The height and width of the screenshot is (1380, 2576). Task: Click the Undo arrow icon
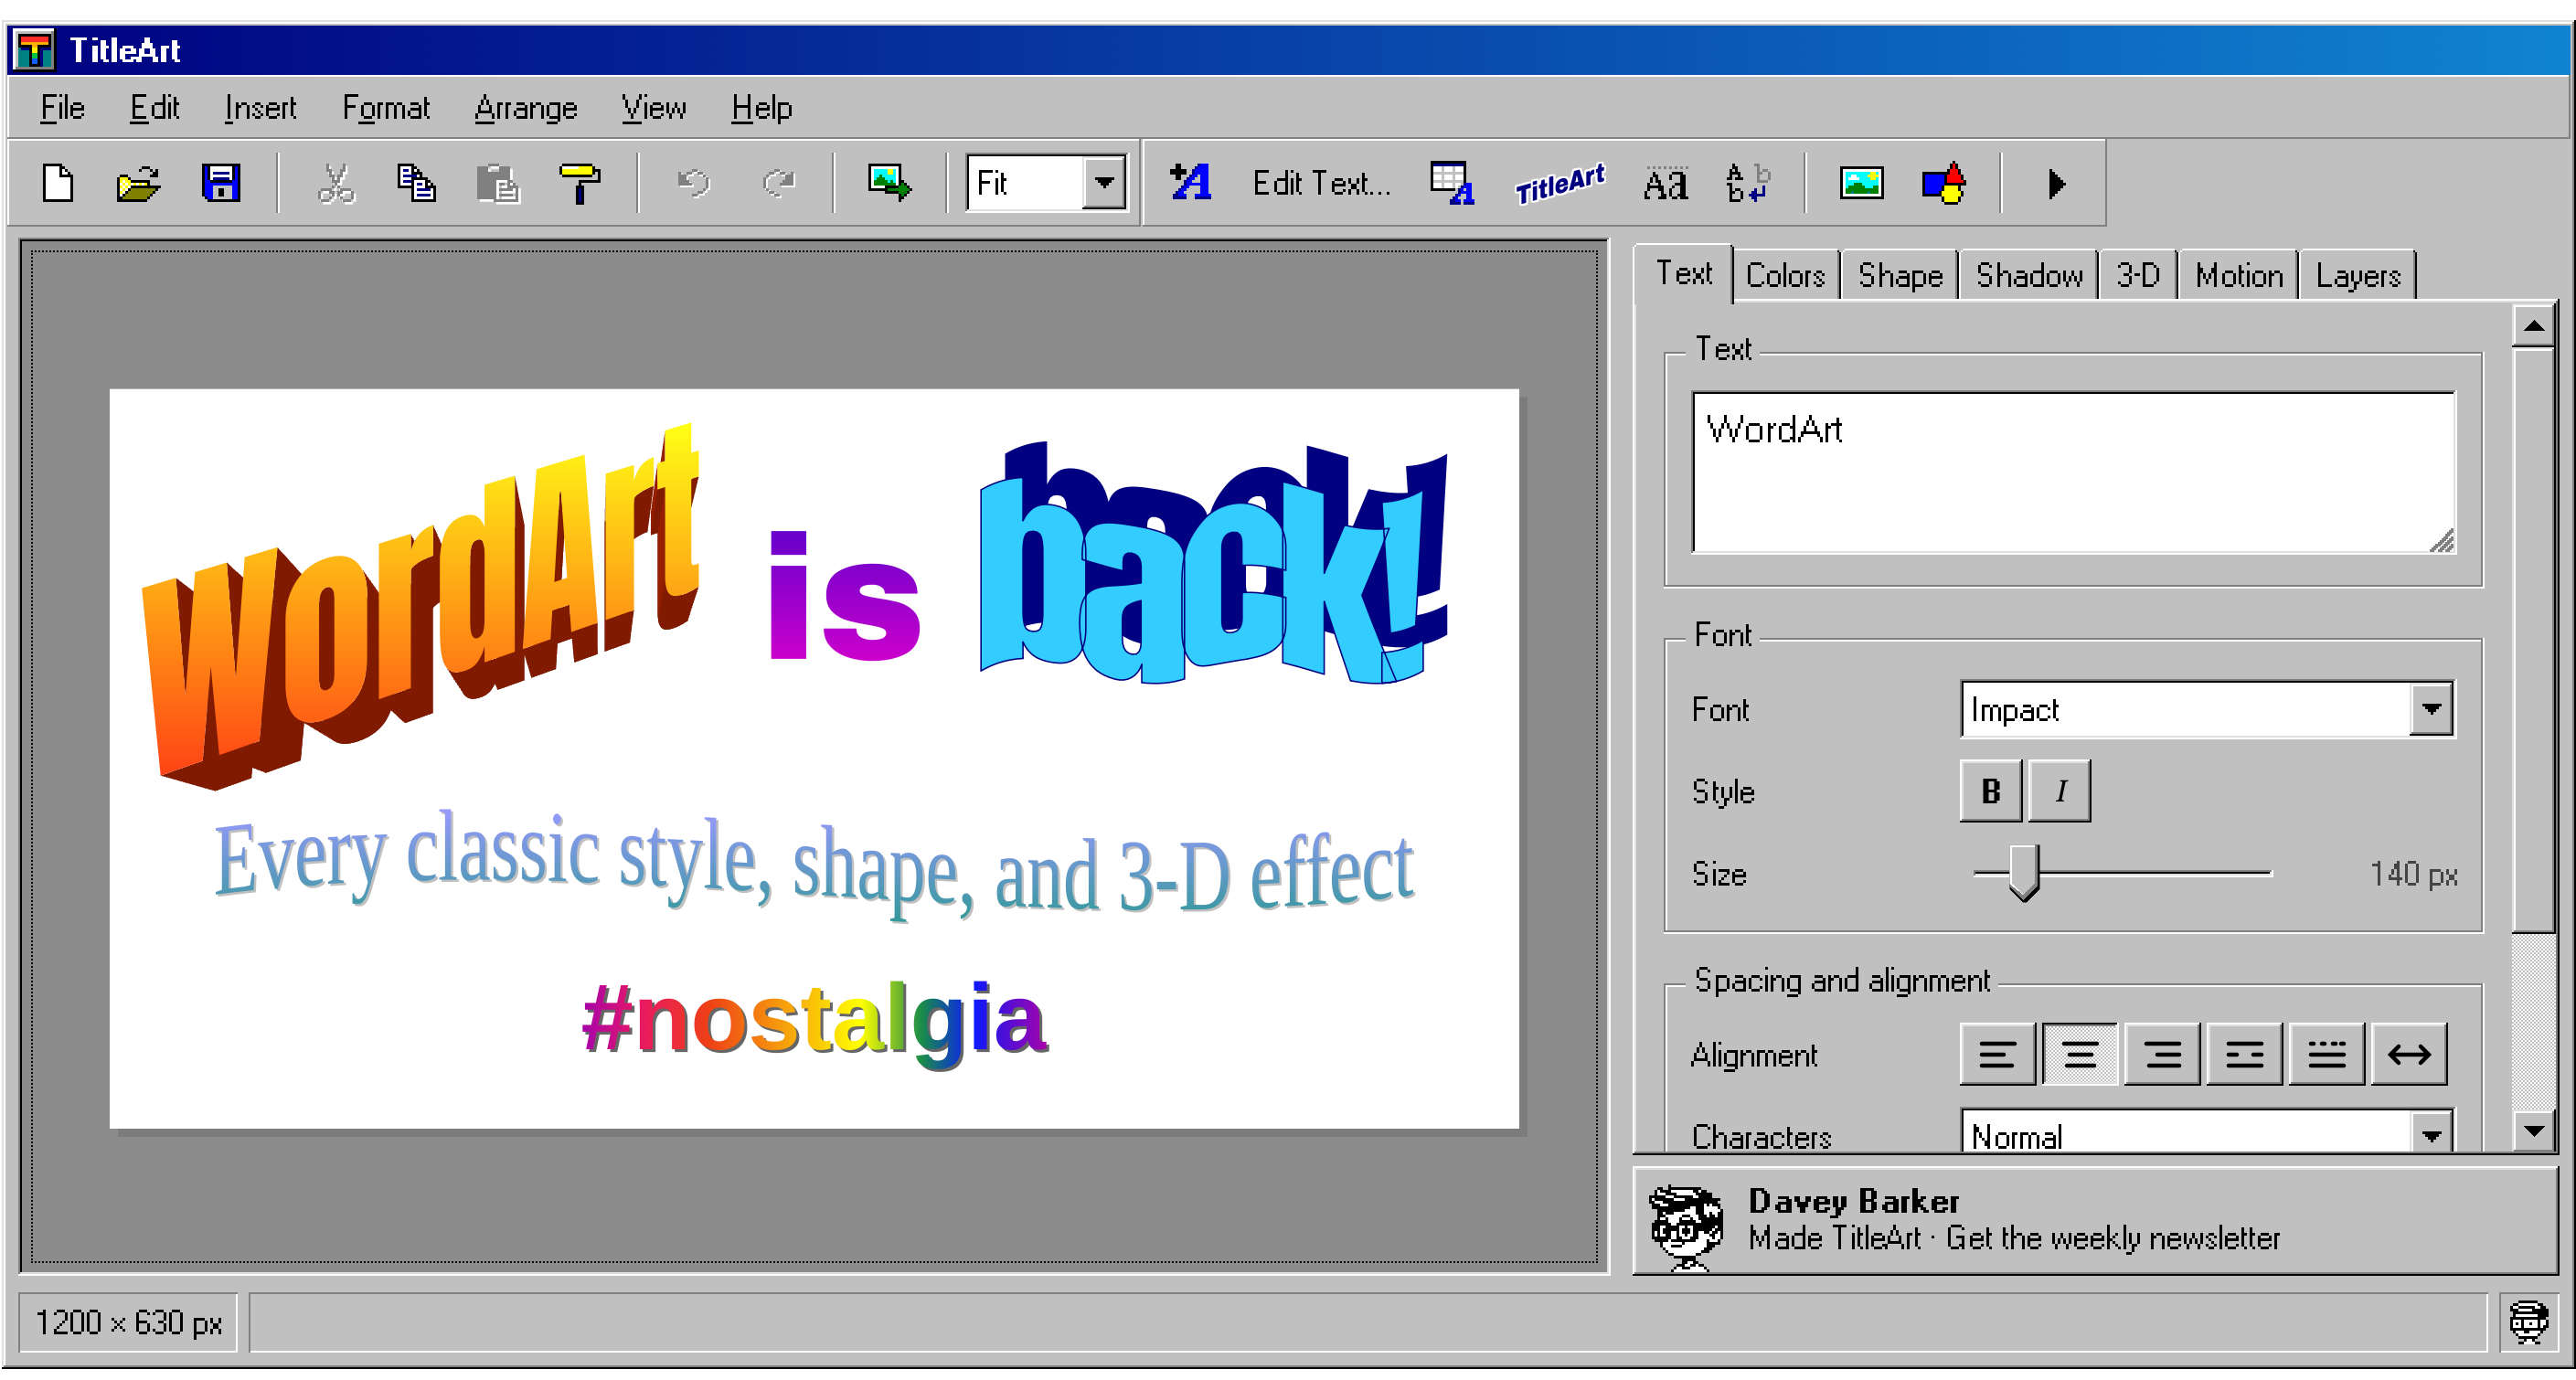point(693,183)
